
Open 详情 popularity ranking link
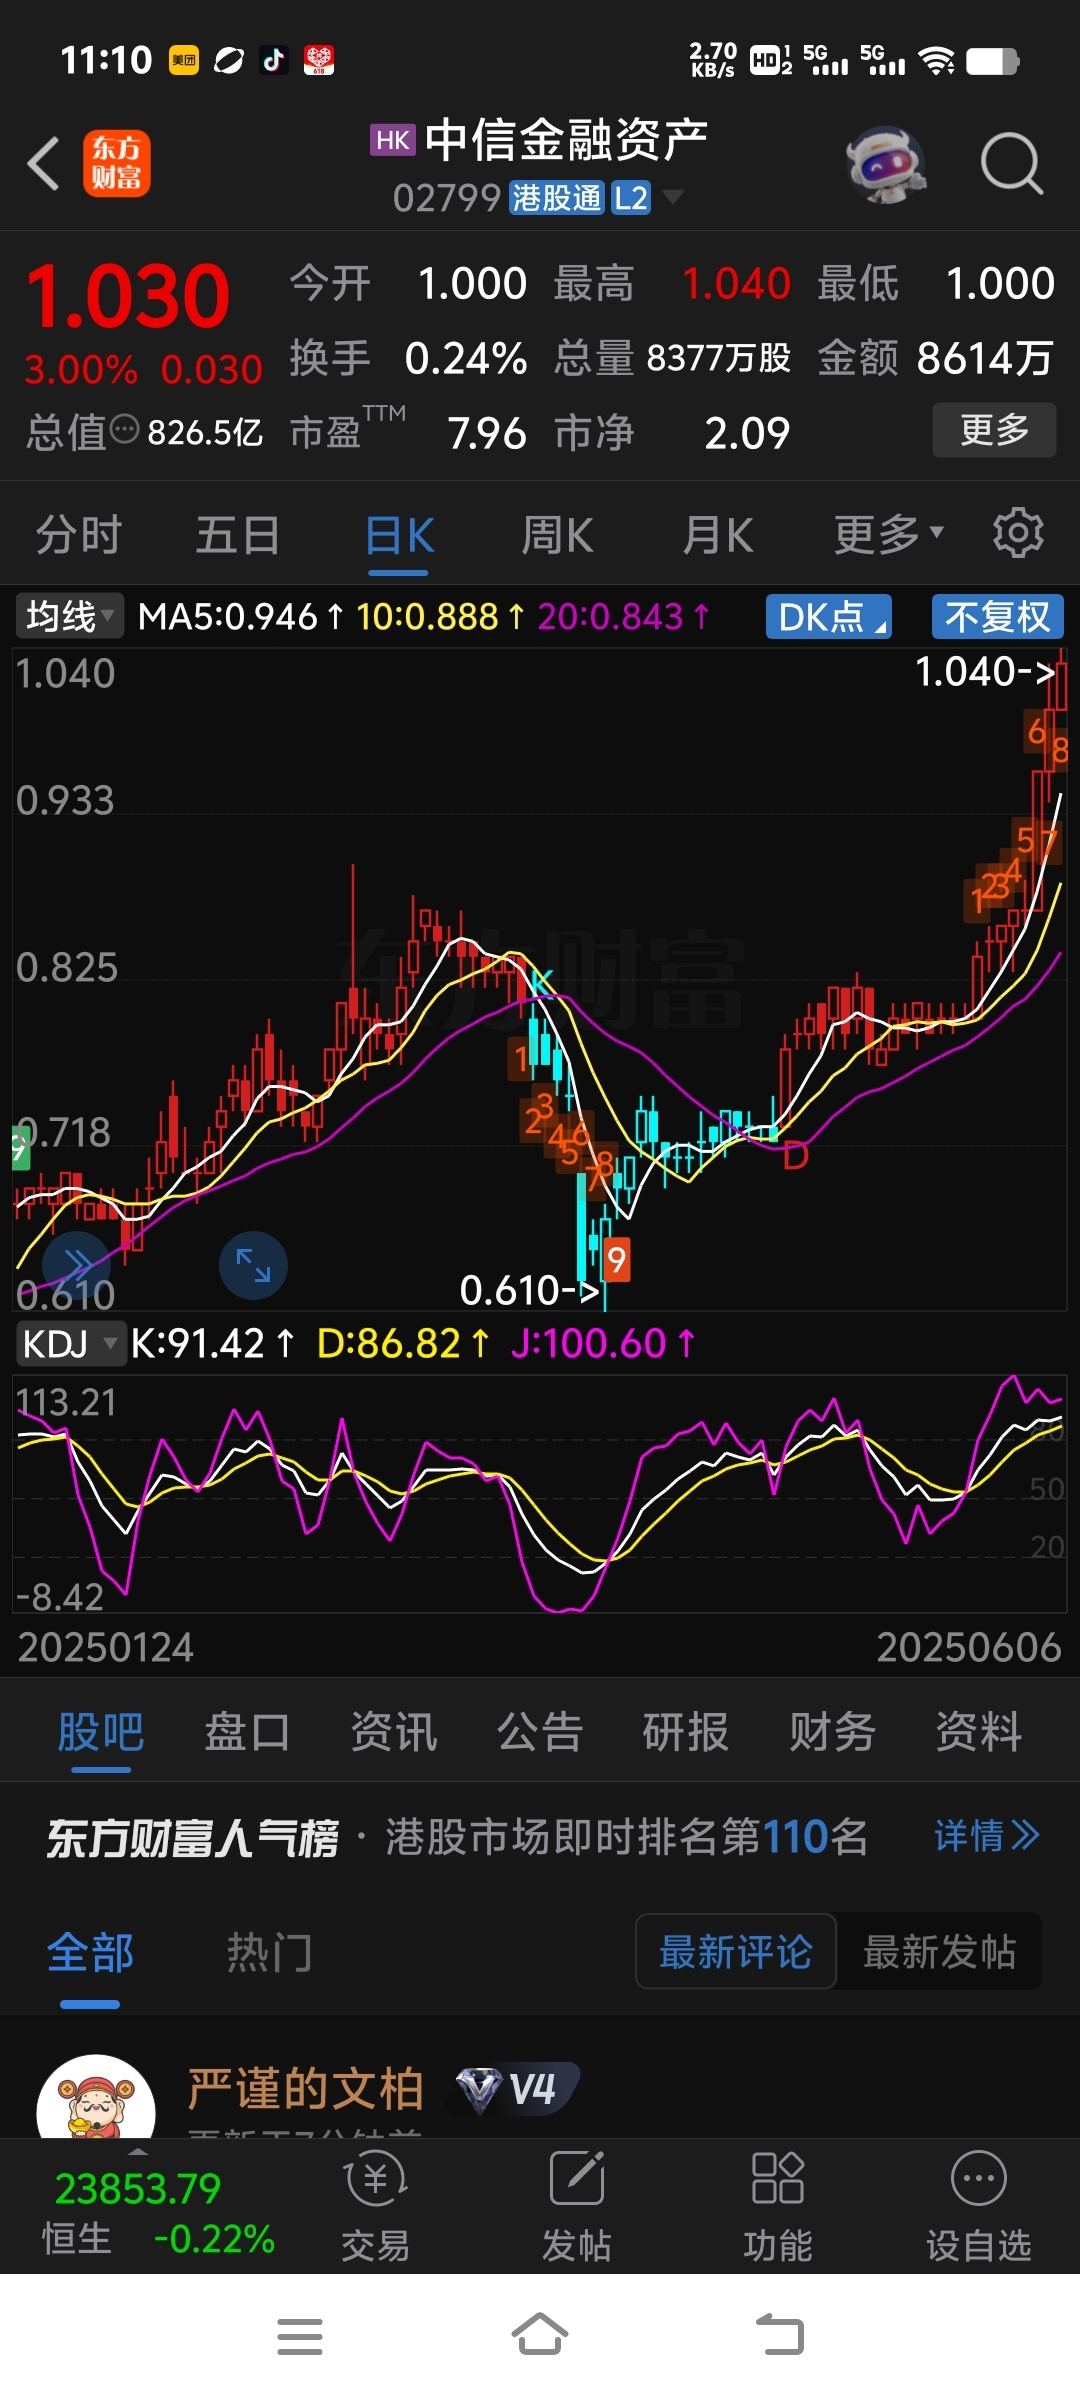(x=987, y=1836)
